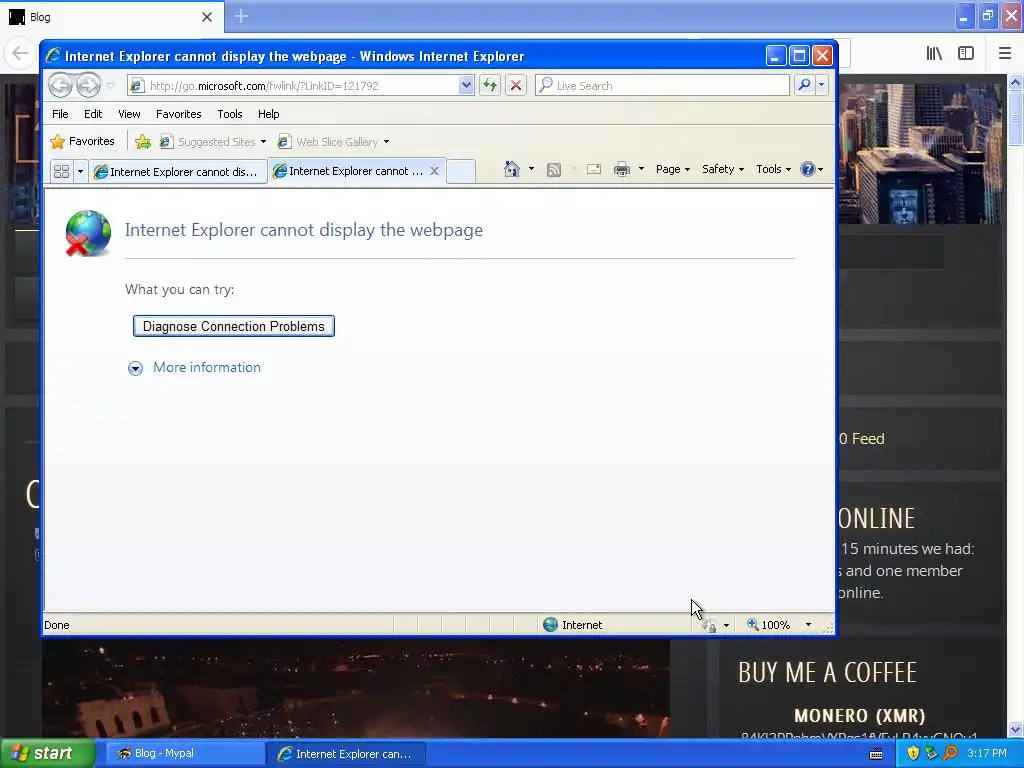The height and width of the screenshot is (768, 1024).
Task: Open the Tools menu in menu bar
Action: (230, 114)
